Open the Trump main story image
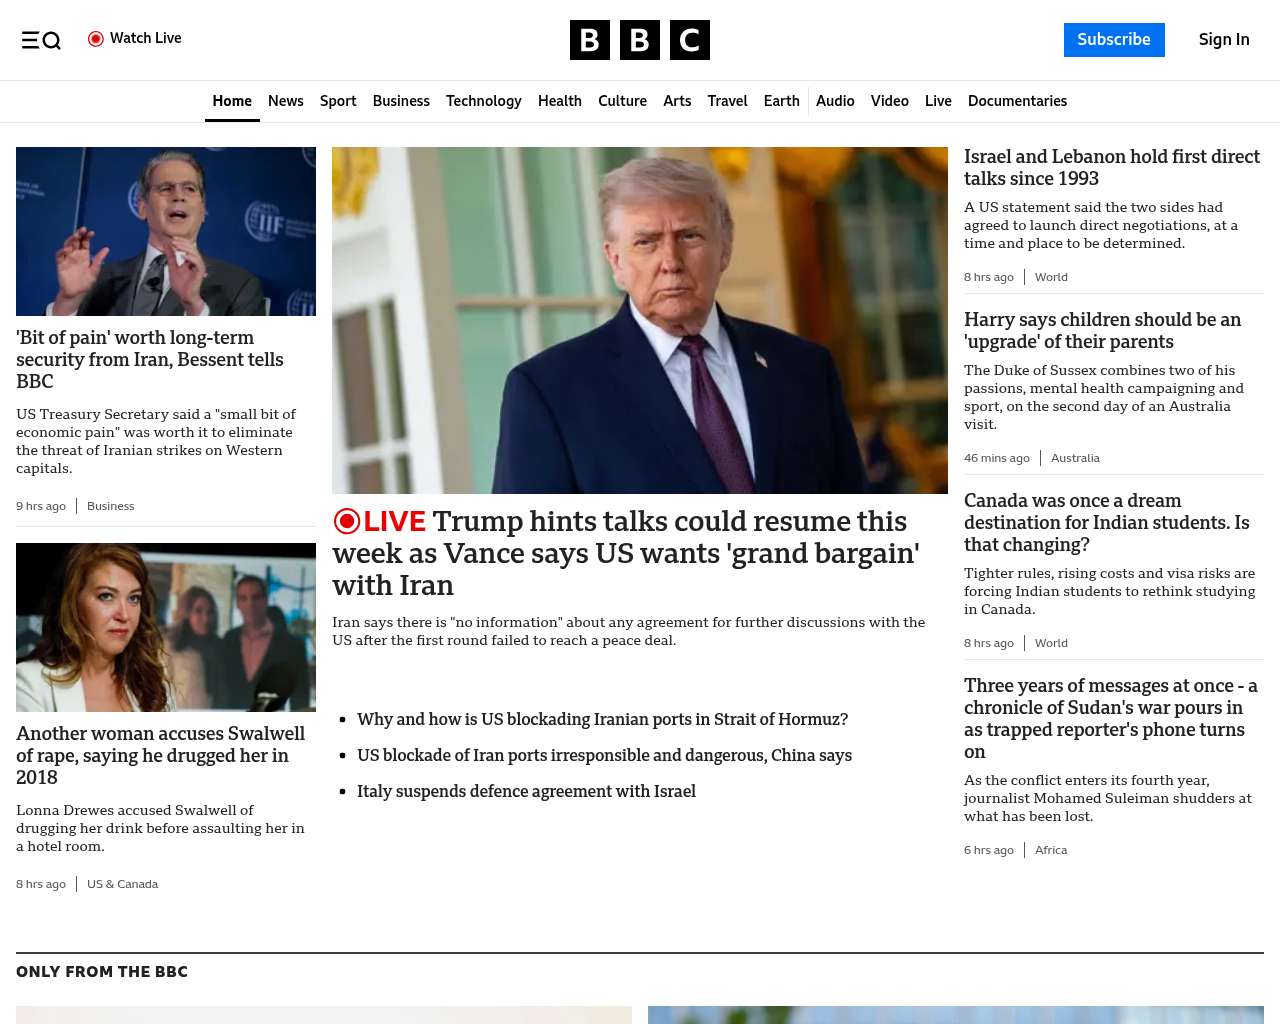This screenshot has height=1024, width=1280. (x=640, y=320)
